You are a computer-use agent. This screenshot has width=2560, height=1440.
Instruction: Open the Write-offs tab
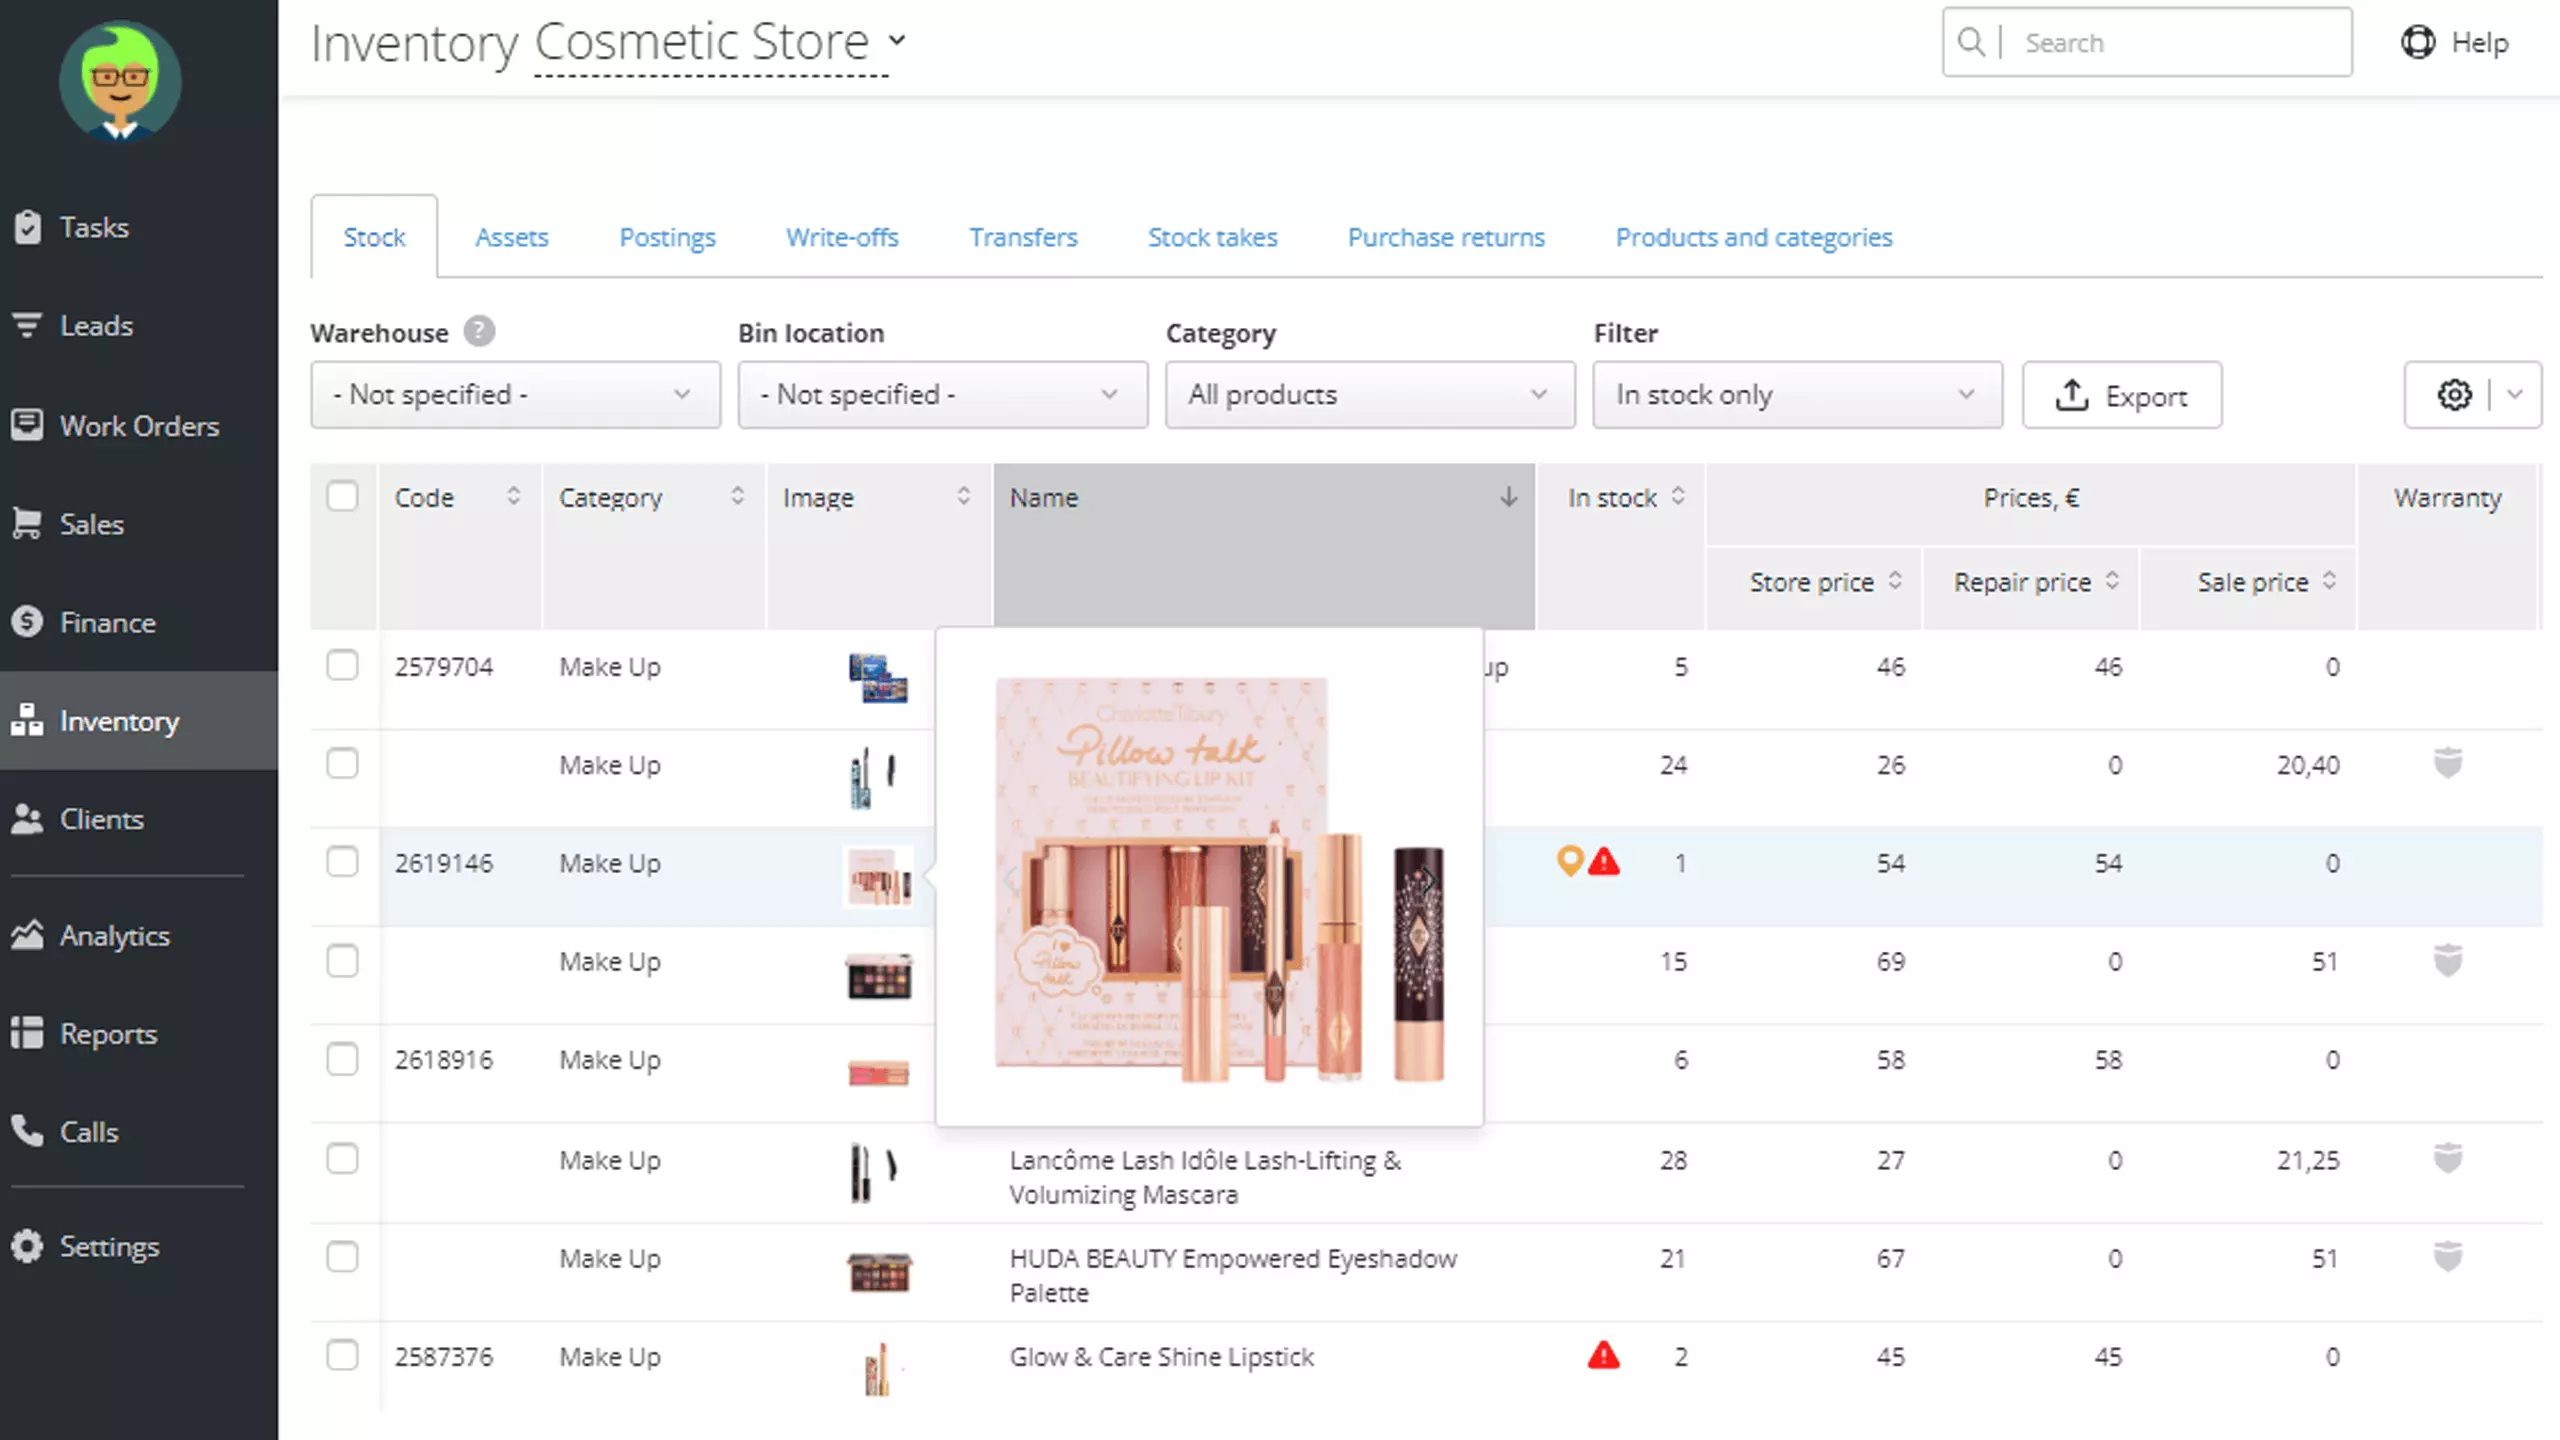point(842,237)
